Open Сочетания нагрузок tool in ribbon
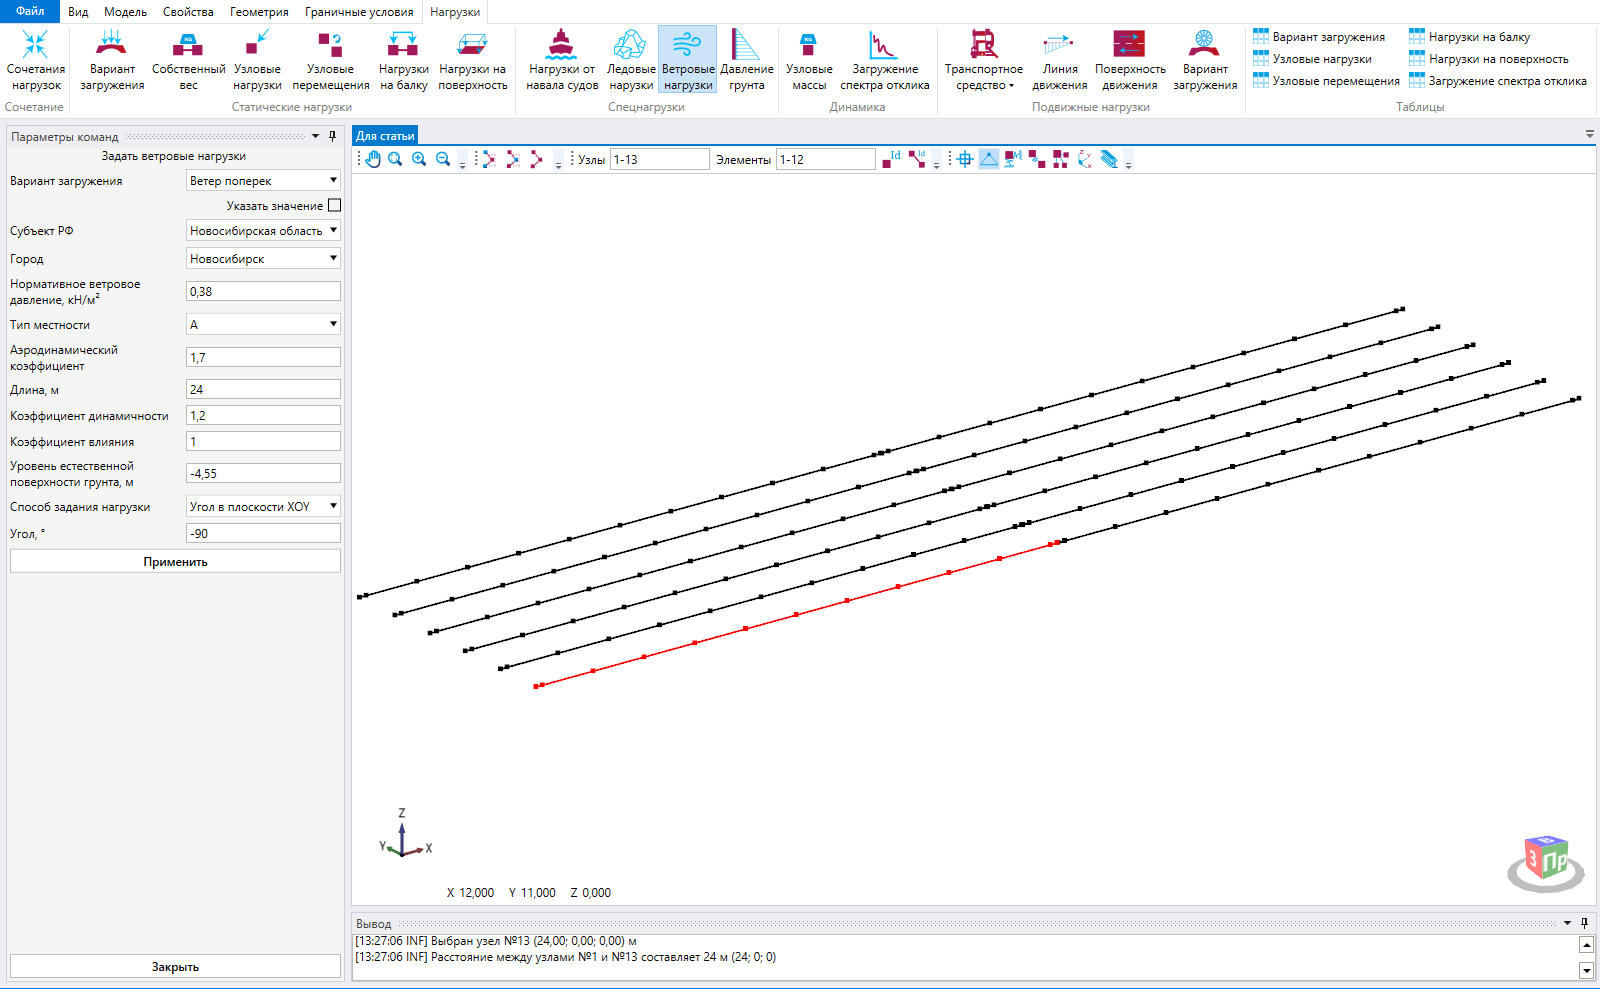The height and width of the screenshot is (989, 1600). [x=36, y=60]
